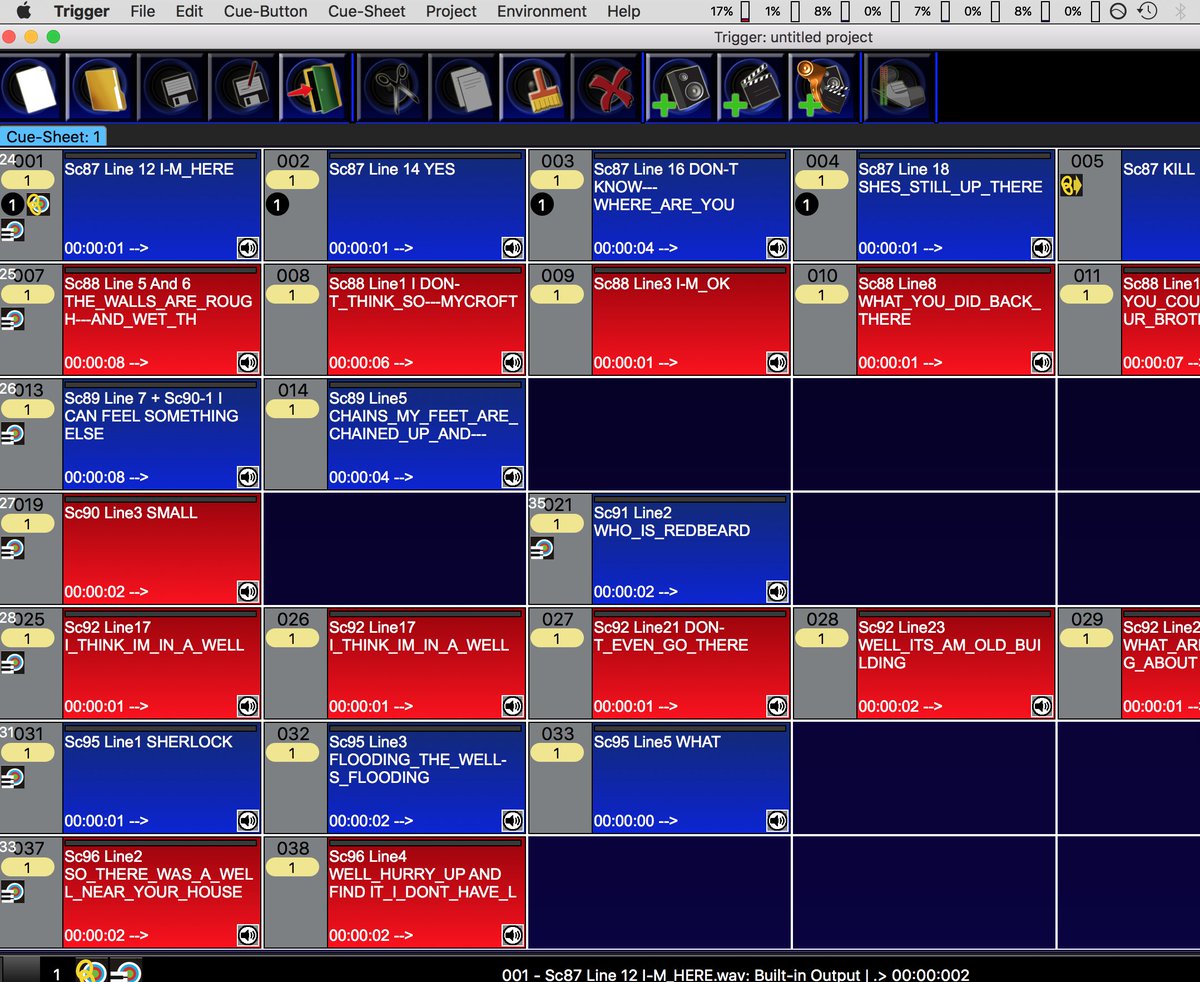Click the speaker icon on cue 001 I-M_HERE

[248, 248]
